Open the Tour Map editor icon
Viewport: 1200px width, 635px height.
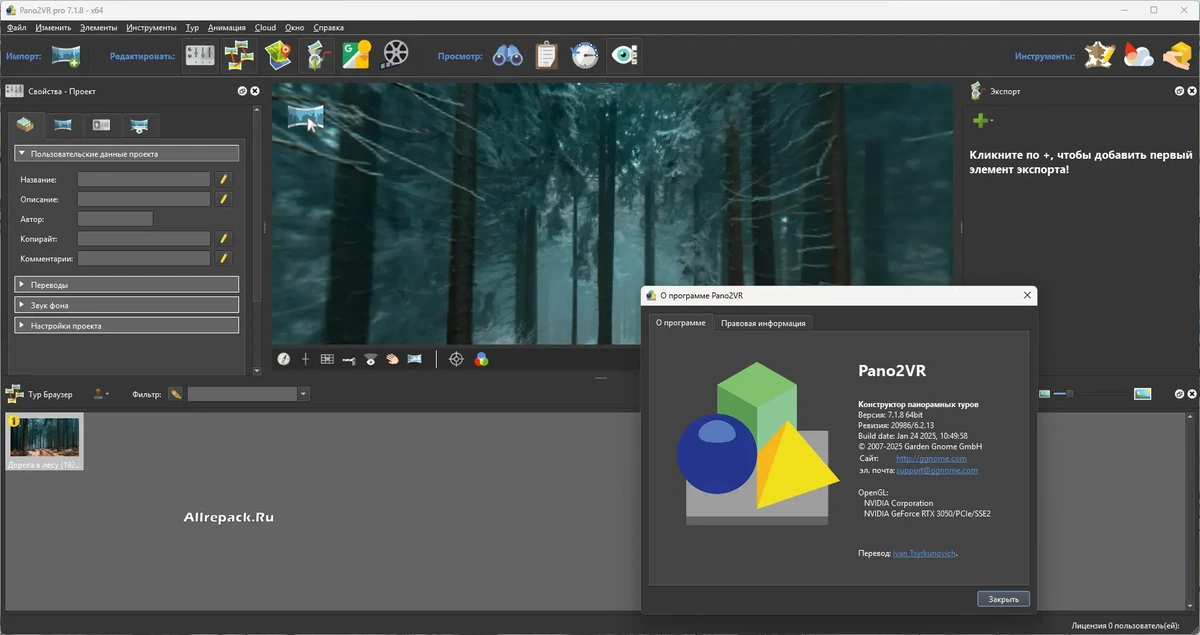click(x=277, y=55)
